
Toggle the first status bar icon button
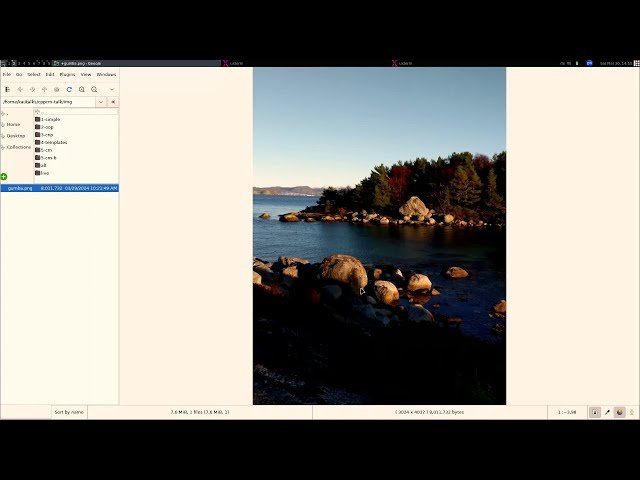coord(595,412)
